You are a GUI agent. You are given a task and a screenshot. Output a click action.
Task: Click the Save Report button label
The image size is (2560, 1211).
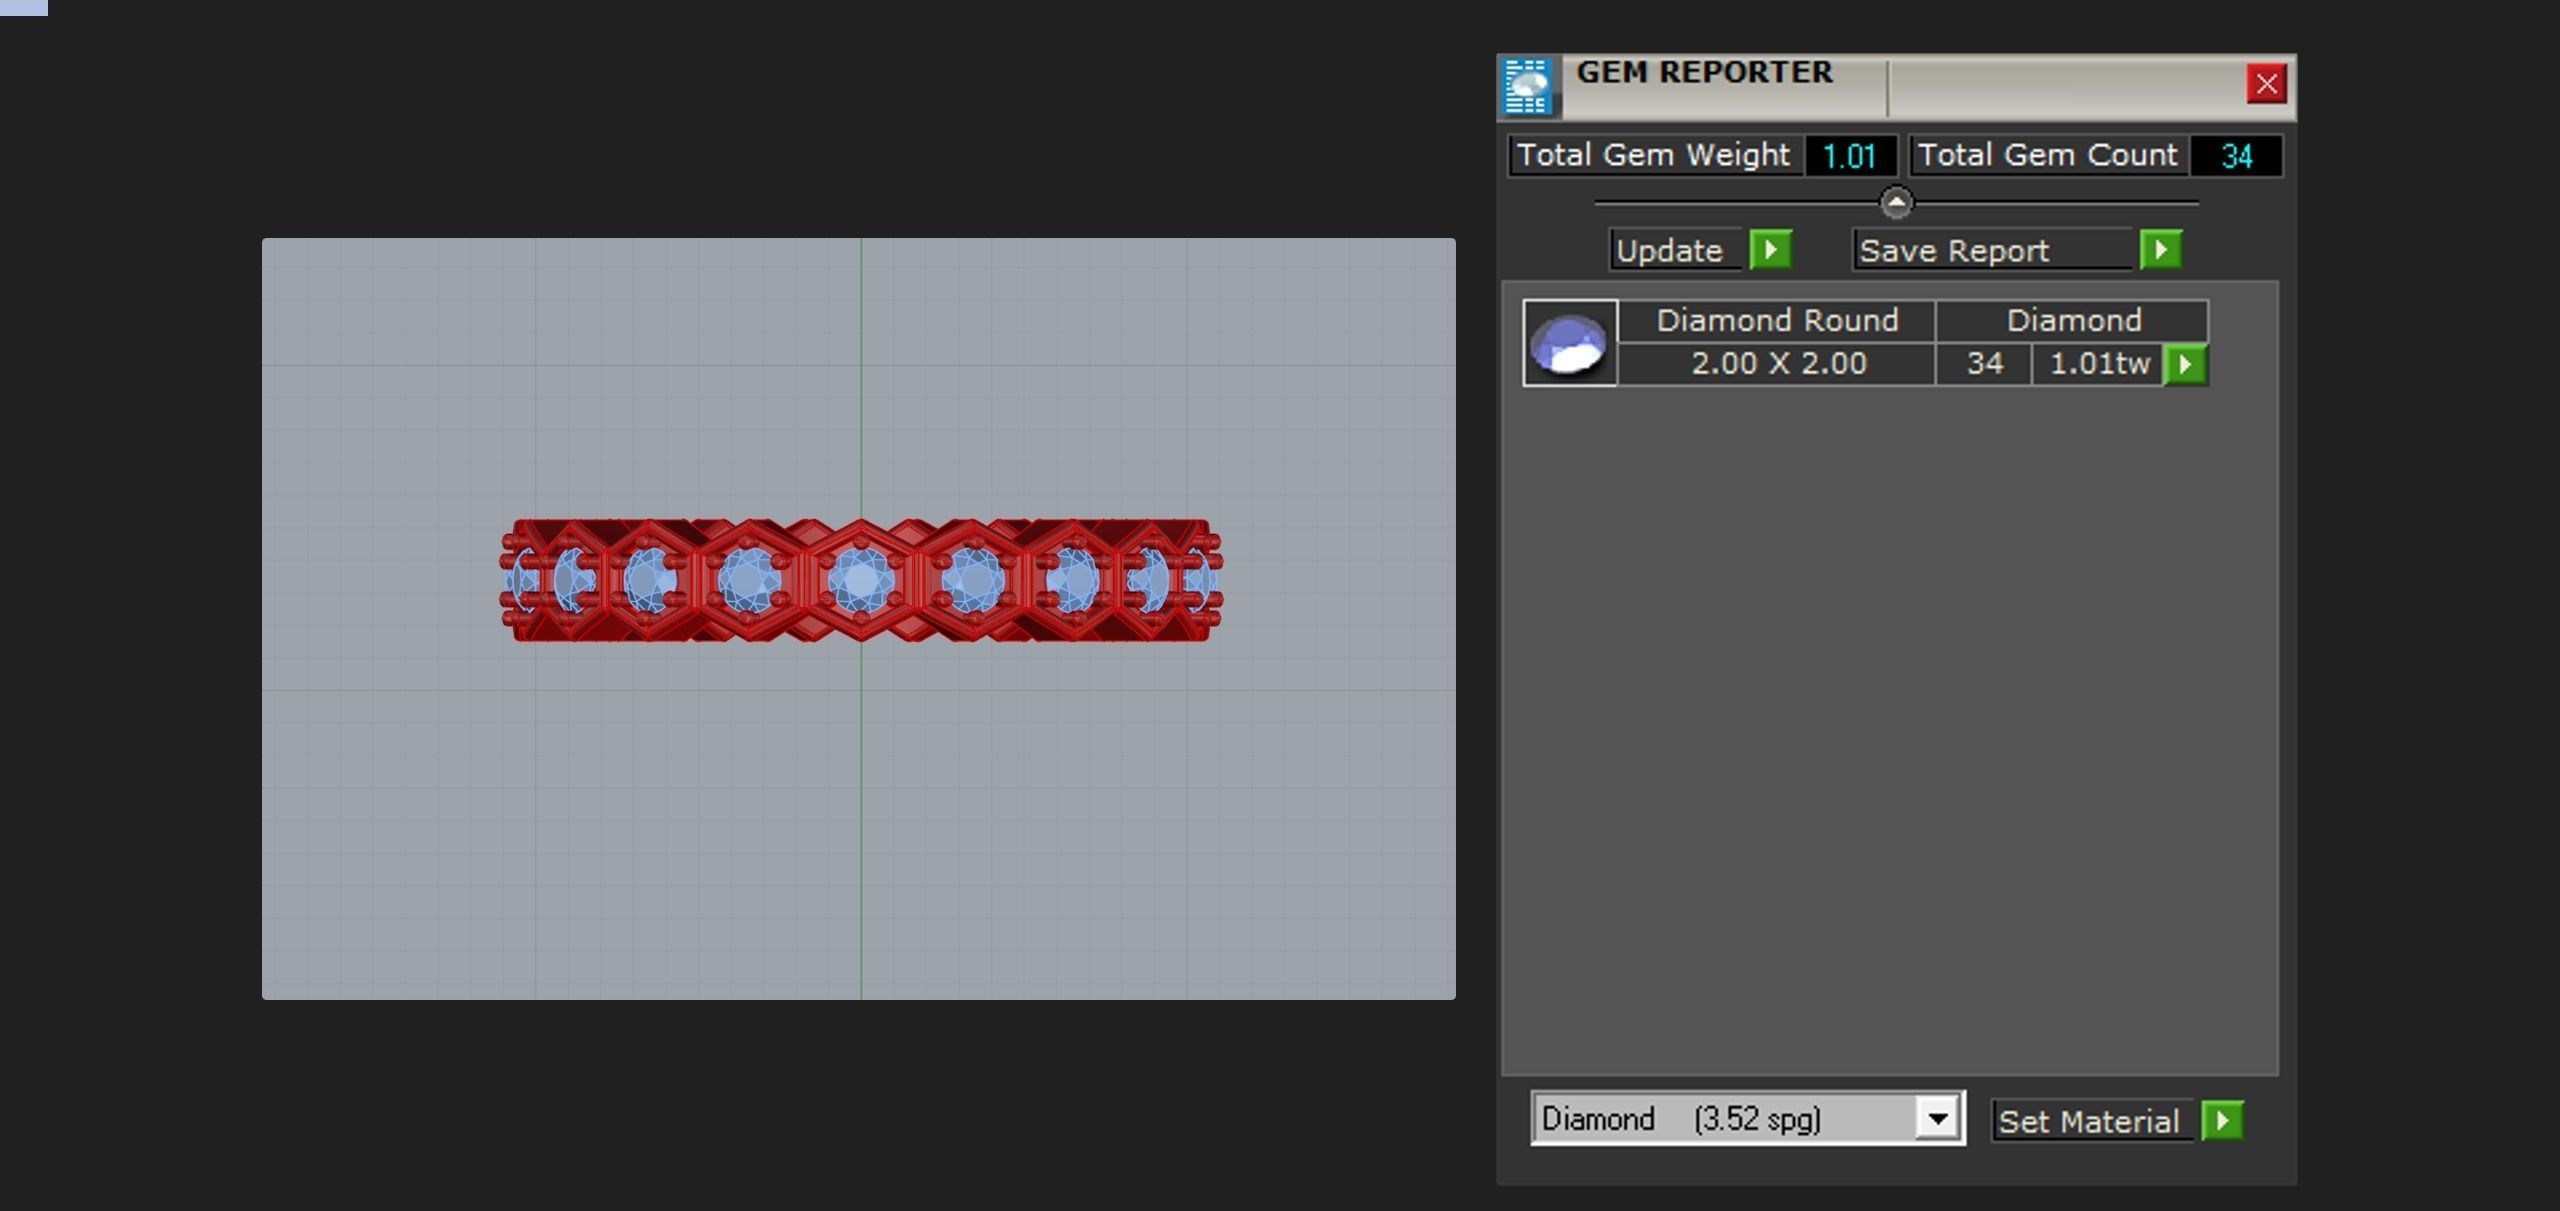pos(1955,251)
